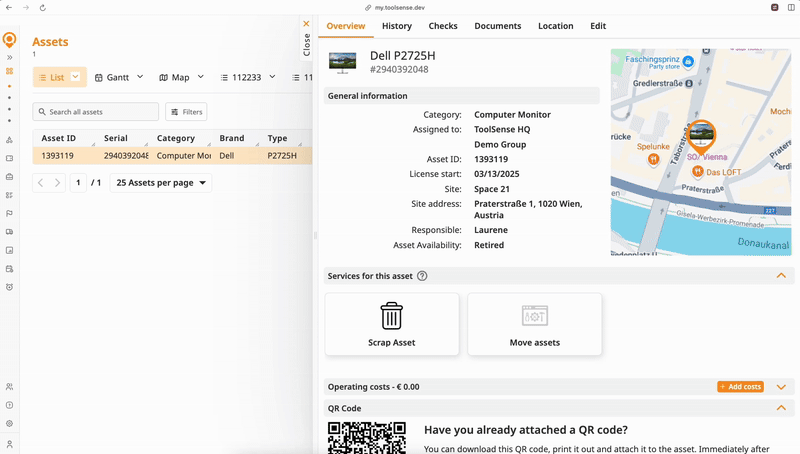Click the Scrap Asset trash tile
The height and width of the screenshot is (454, 800).
[392, 324]
